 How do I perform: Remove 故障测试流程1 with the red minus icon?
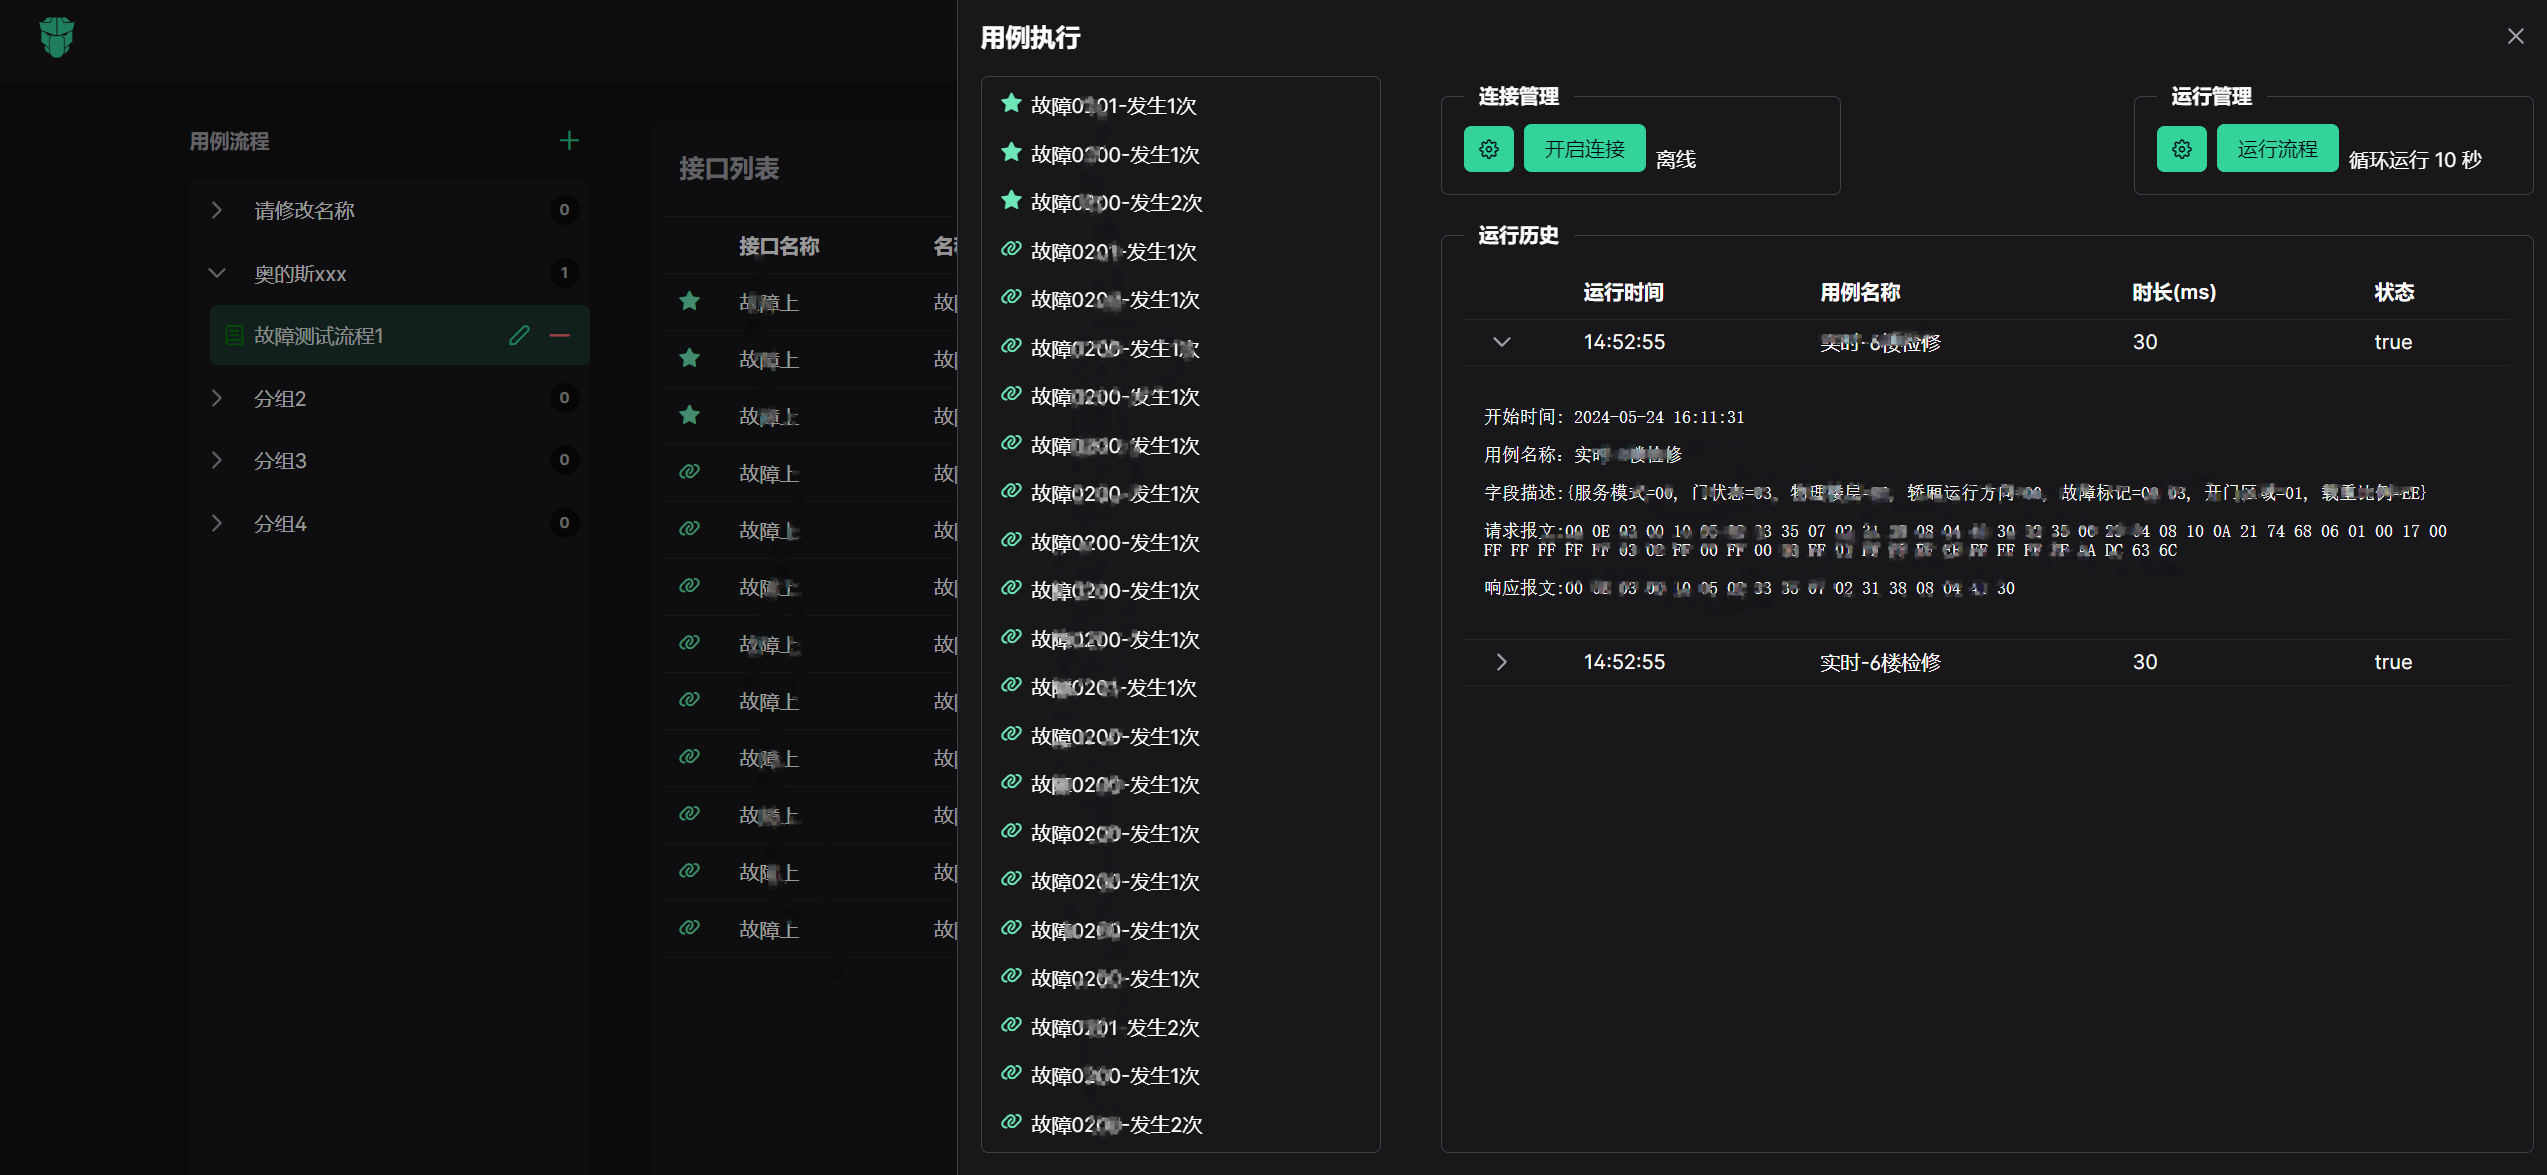(x=560, y=335)
